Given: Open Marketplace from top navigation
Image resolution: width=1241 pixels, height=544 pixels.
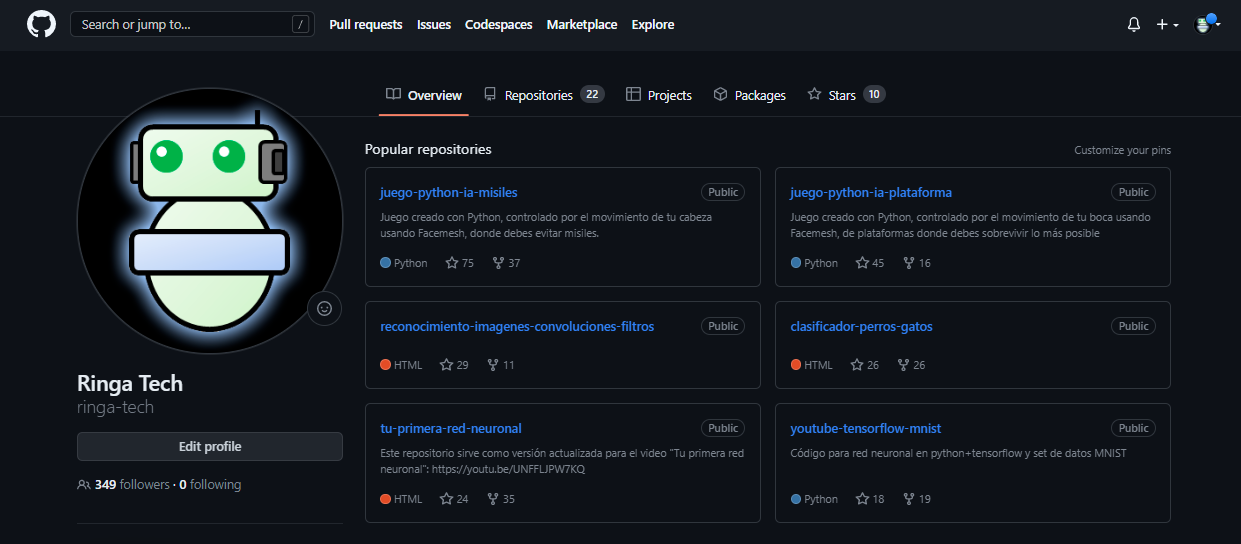Looking at the screenshot, I should tap(582, 25).
